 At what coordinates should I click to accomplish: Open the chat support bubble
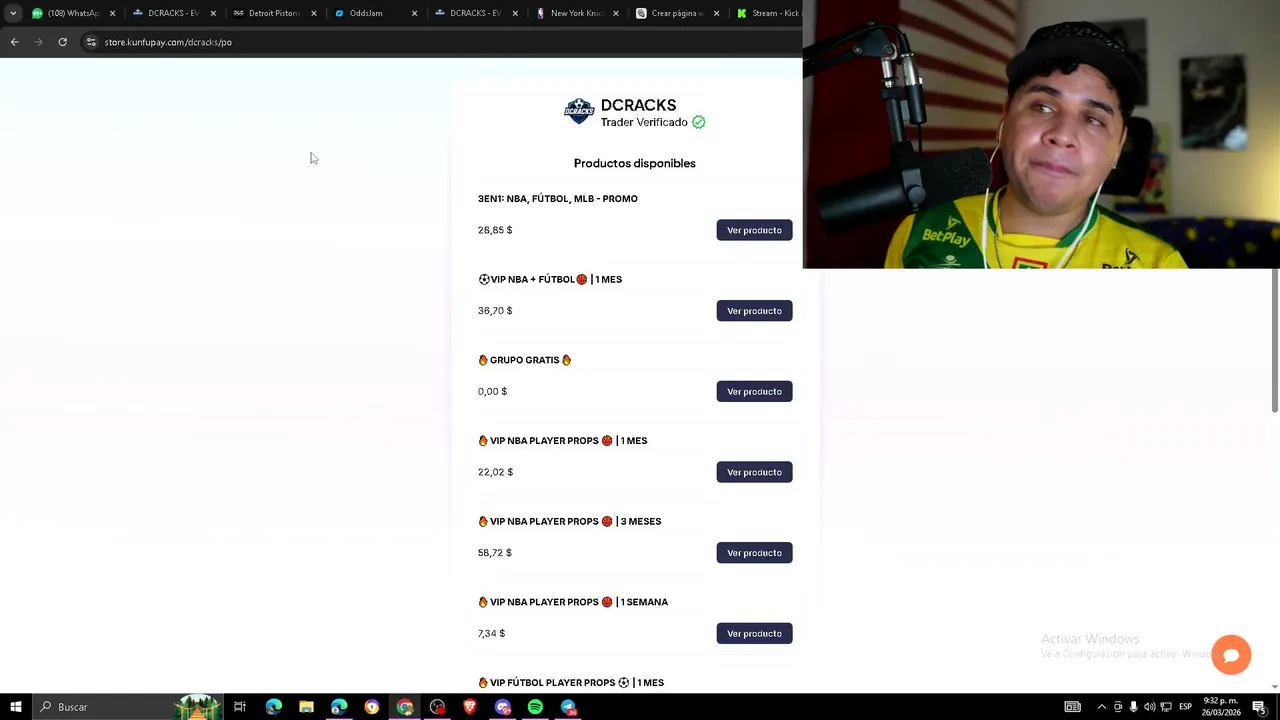click(x=1231, y=655)
